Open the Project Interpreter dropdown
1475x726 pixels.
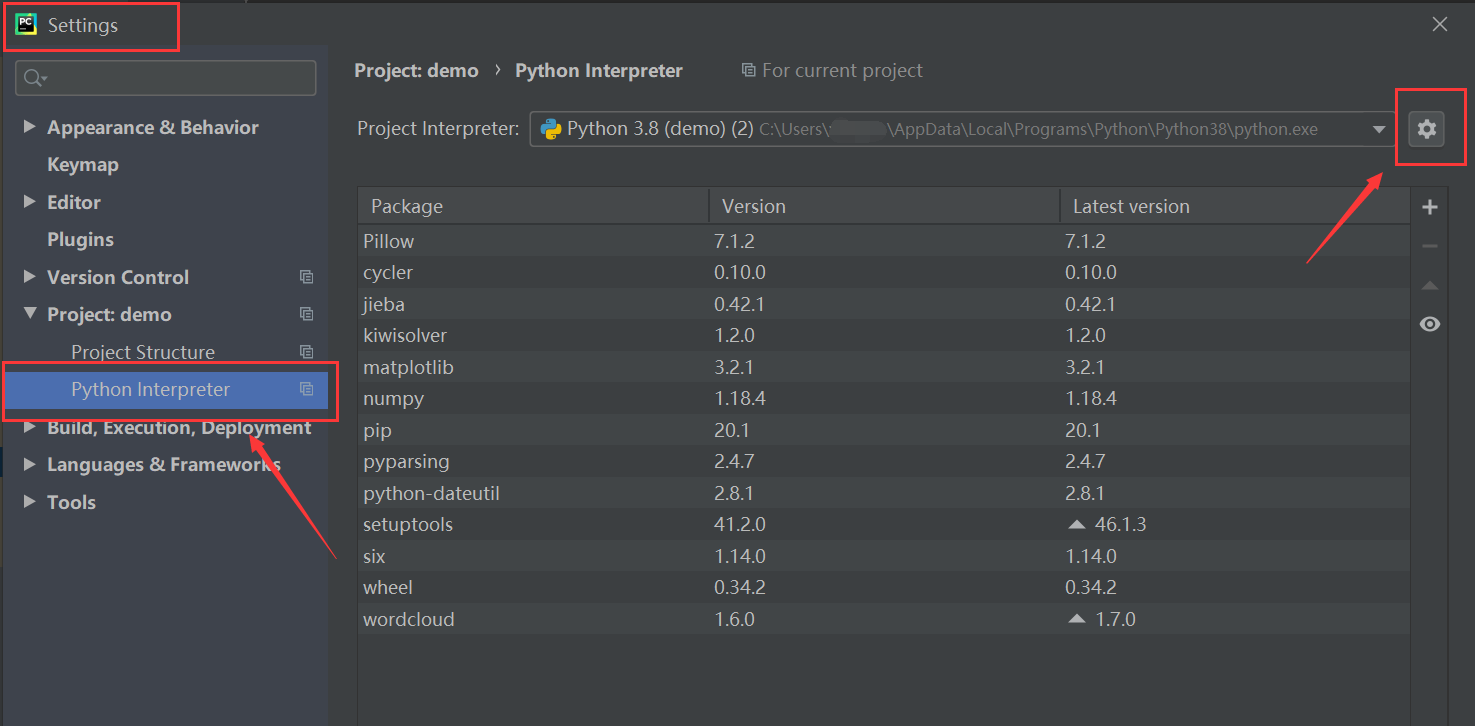(x=1379, y=128)
